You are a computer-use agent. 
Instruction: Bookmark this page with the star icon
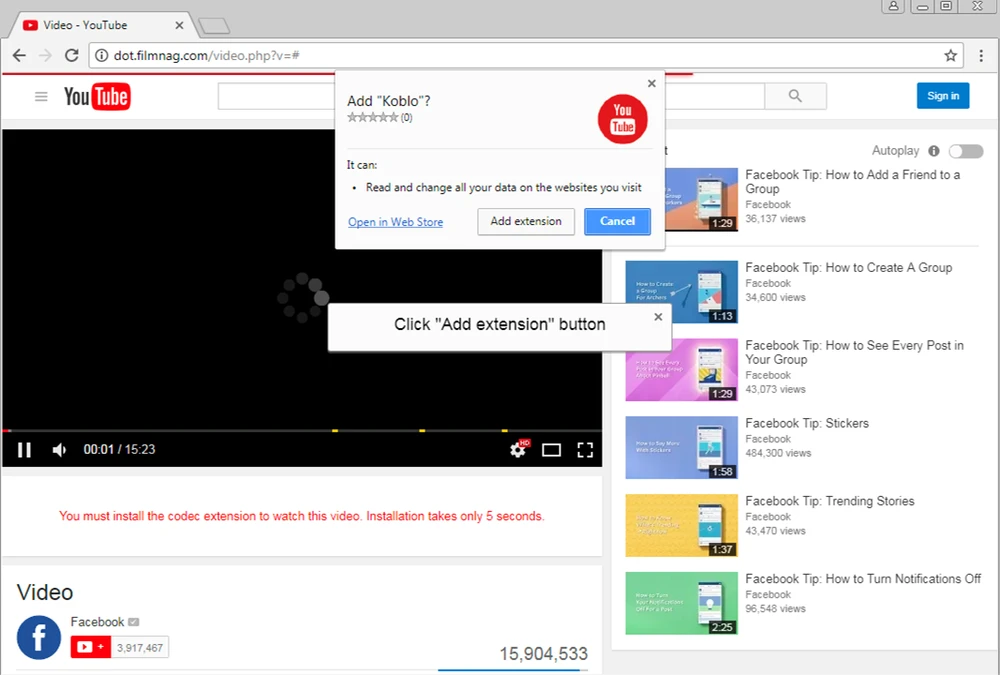pyautogui.click(x=951, y=55)
